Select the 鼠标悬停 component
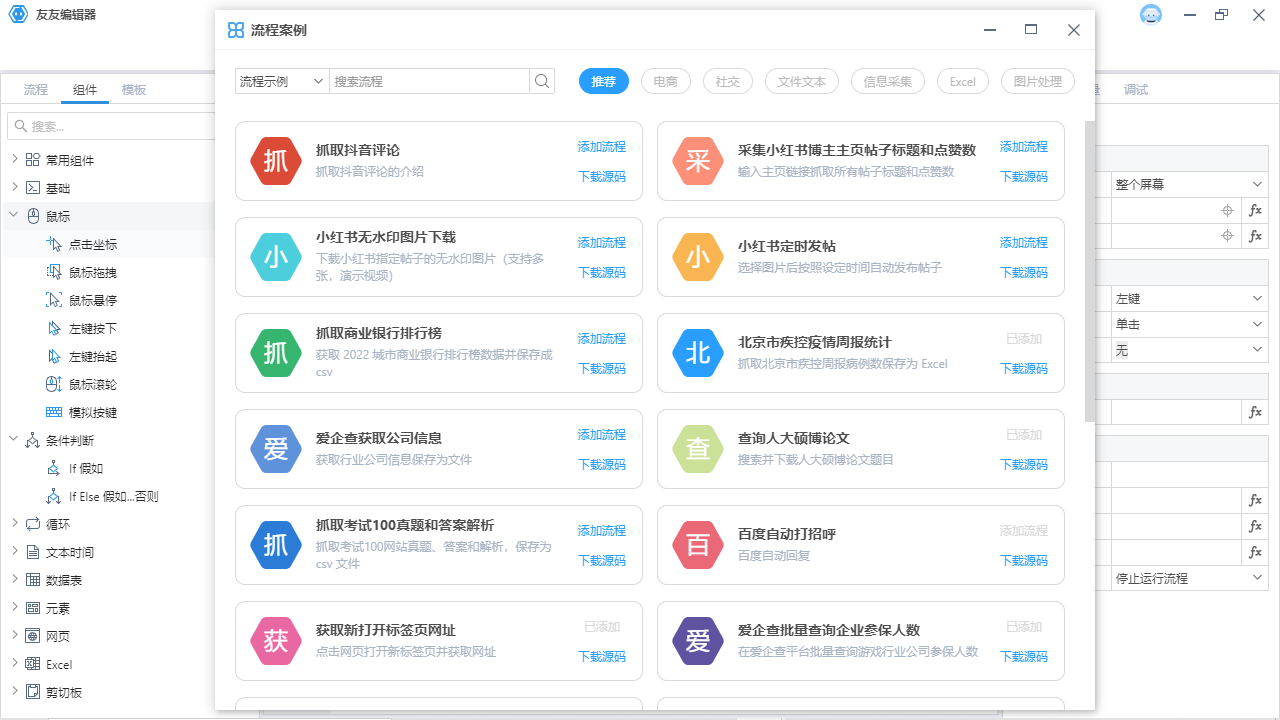Viewport: 1280px width, 720px height. click(84, 299)
